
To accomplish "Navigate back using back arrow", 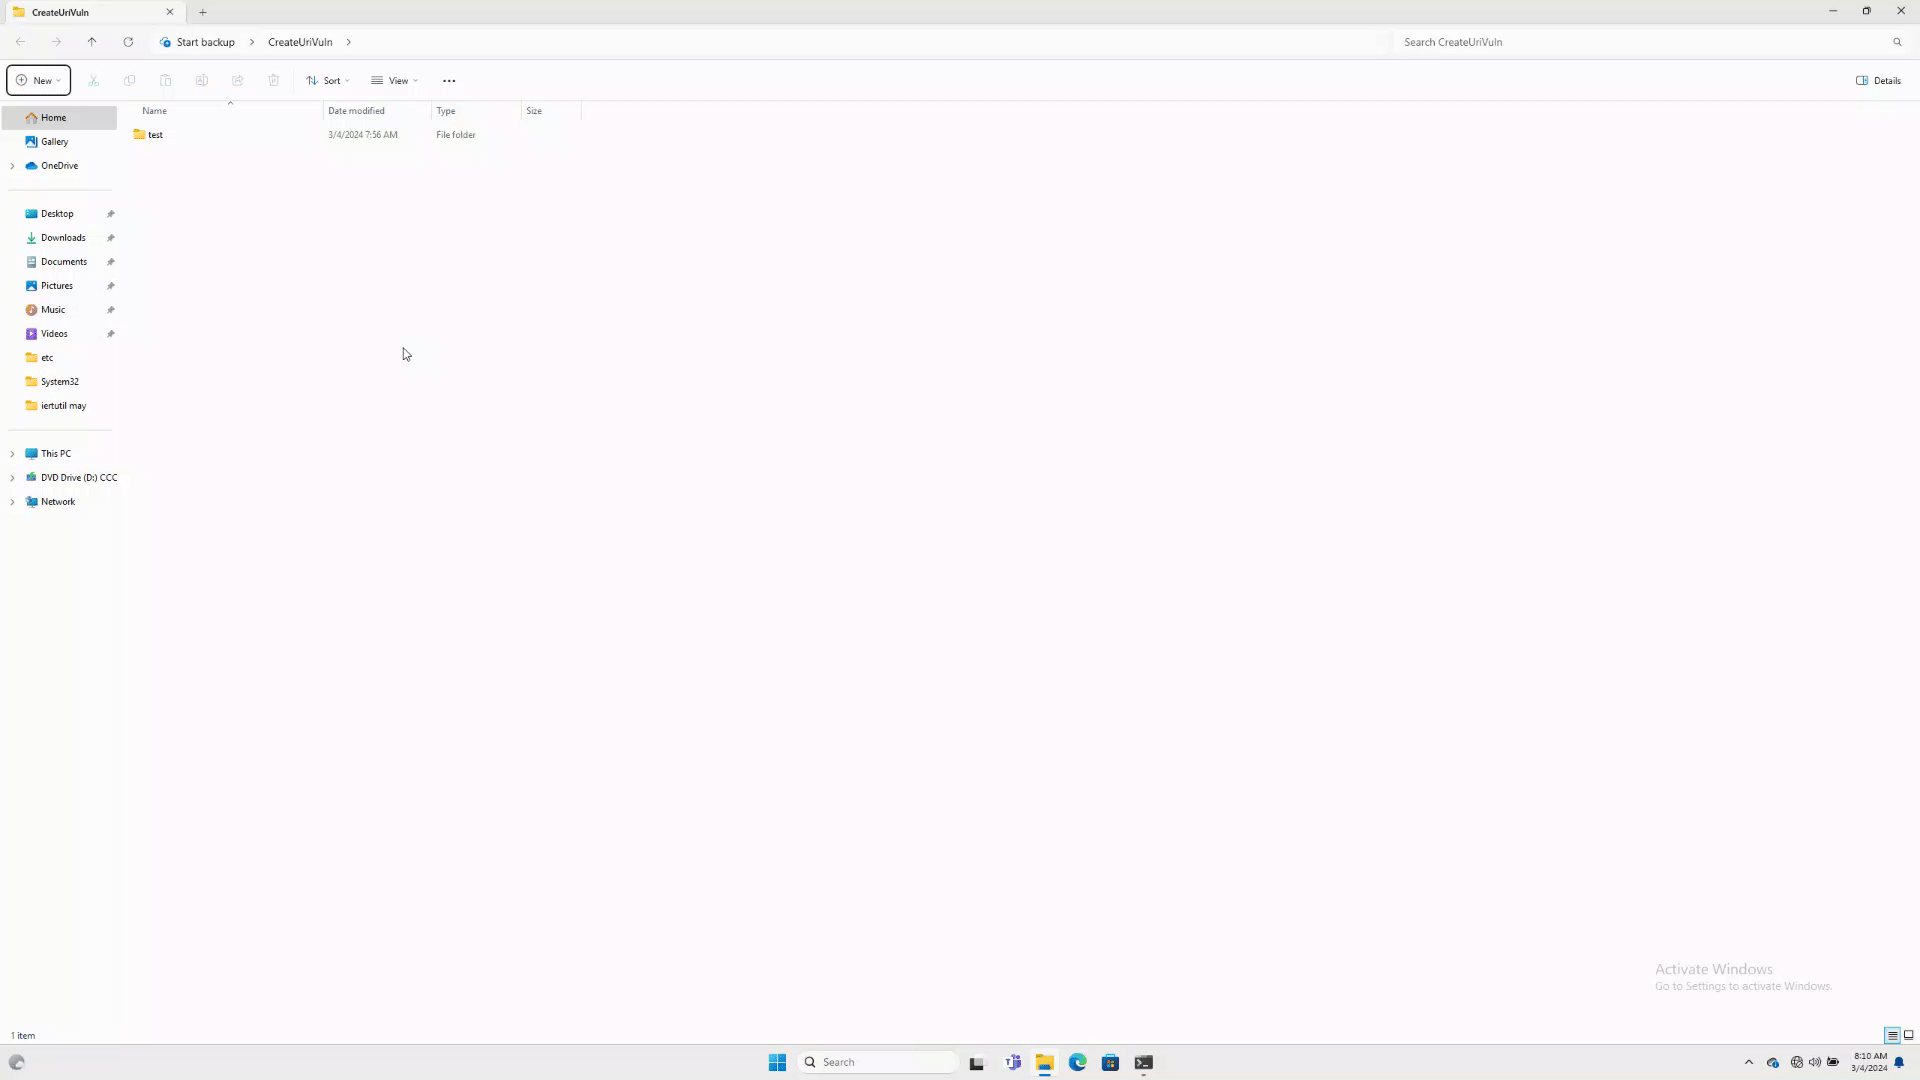I will pyautogui.click(x=20, y=41).
